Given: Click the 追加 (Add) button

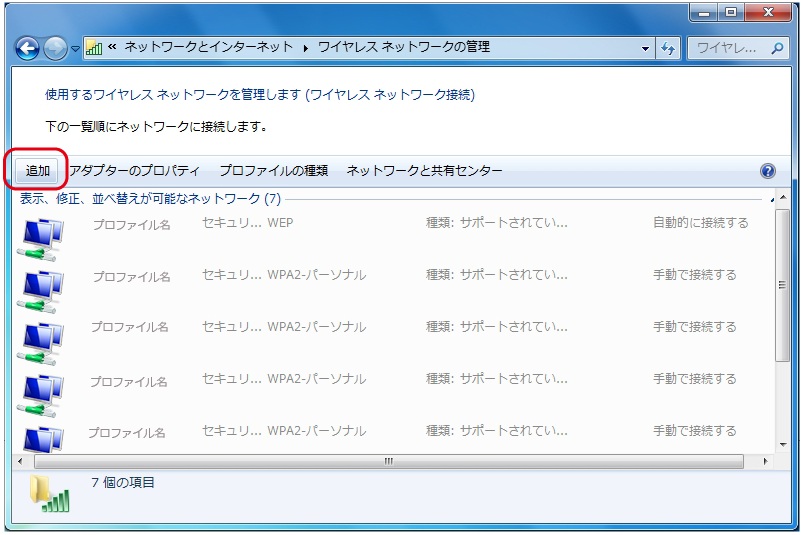Looking at the screenshot, I should [38, 171].
